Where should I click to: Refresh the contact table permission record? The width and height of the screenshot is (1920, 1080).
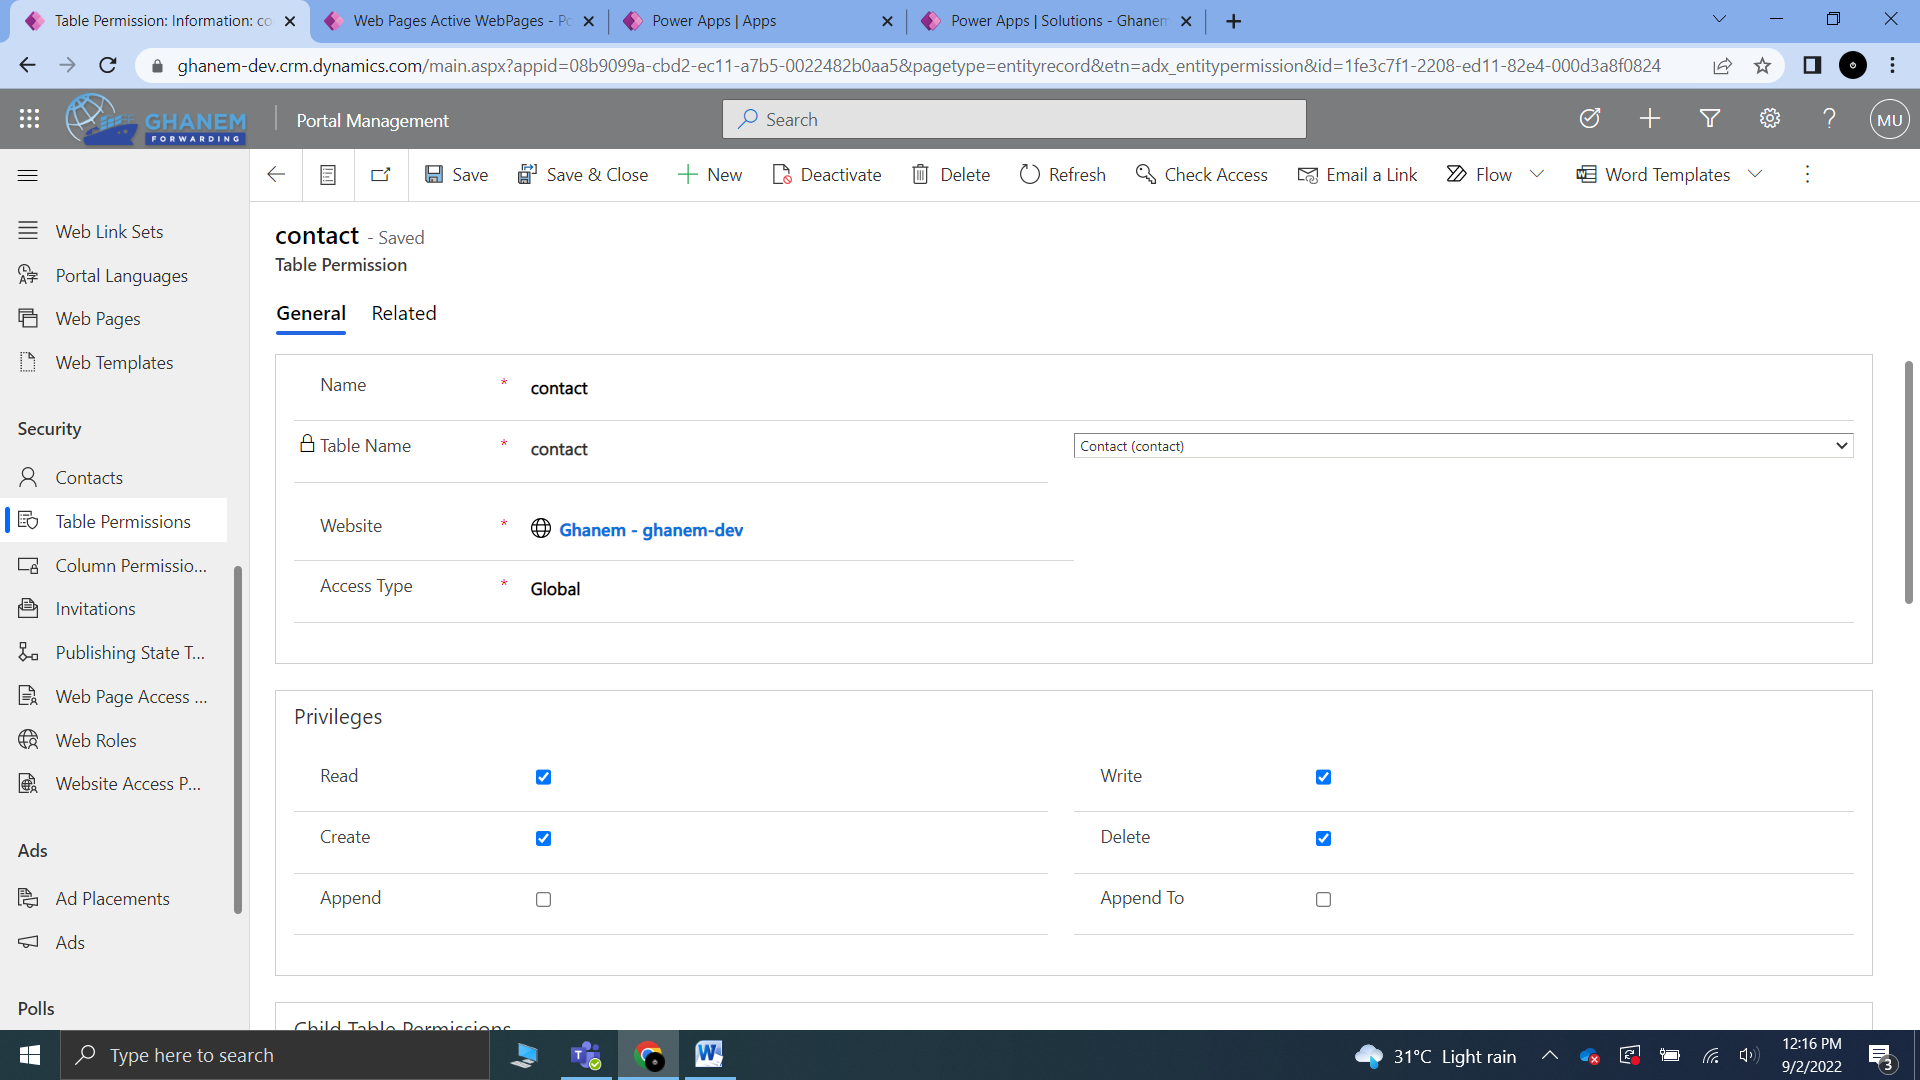click(1062, 174)
